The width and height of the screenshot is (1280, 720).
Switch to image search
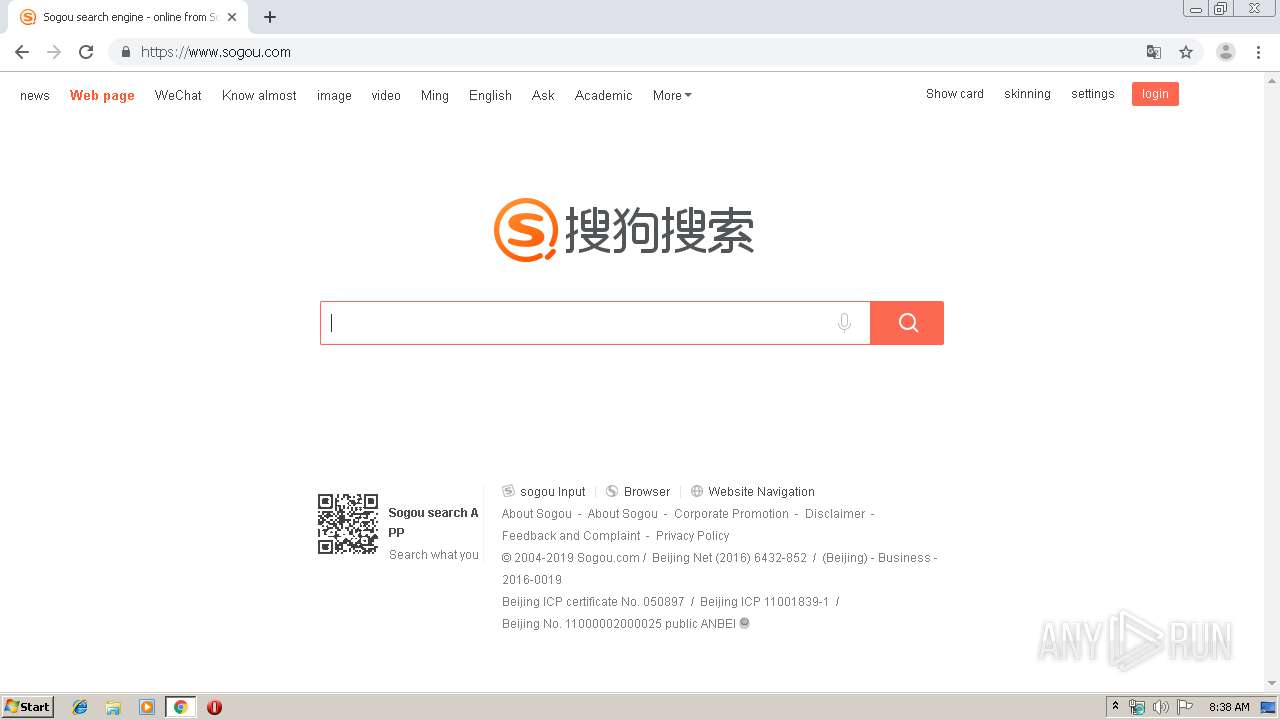tap(334, 95)
